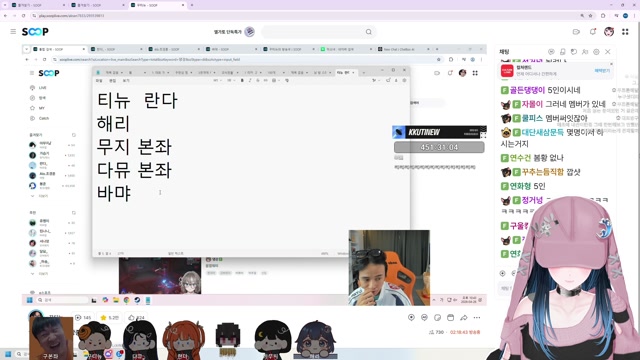Open the browser three-dot menu
640x360 pixels.
point(634,16)
